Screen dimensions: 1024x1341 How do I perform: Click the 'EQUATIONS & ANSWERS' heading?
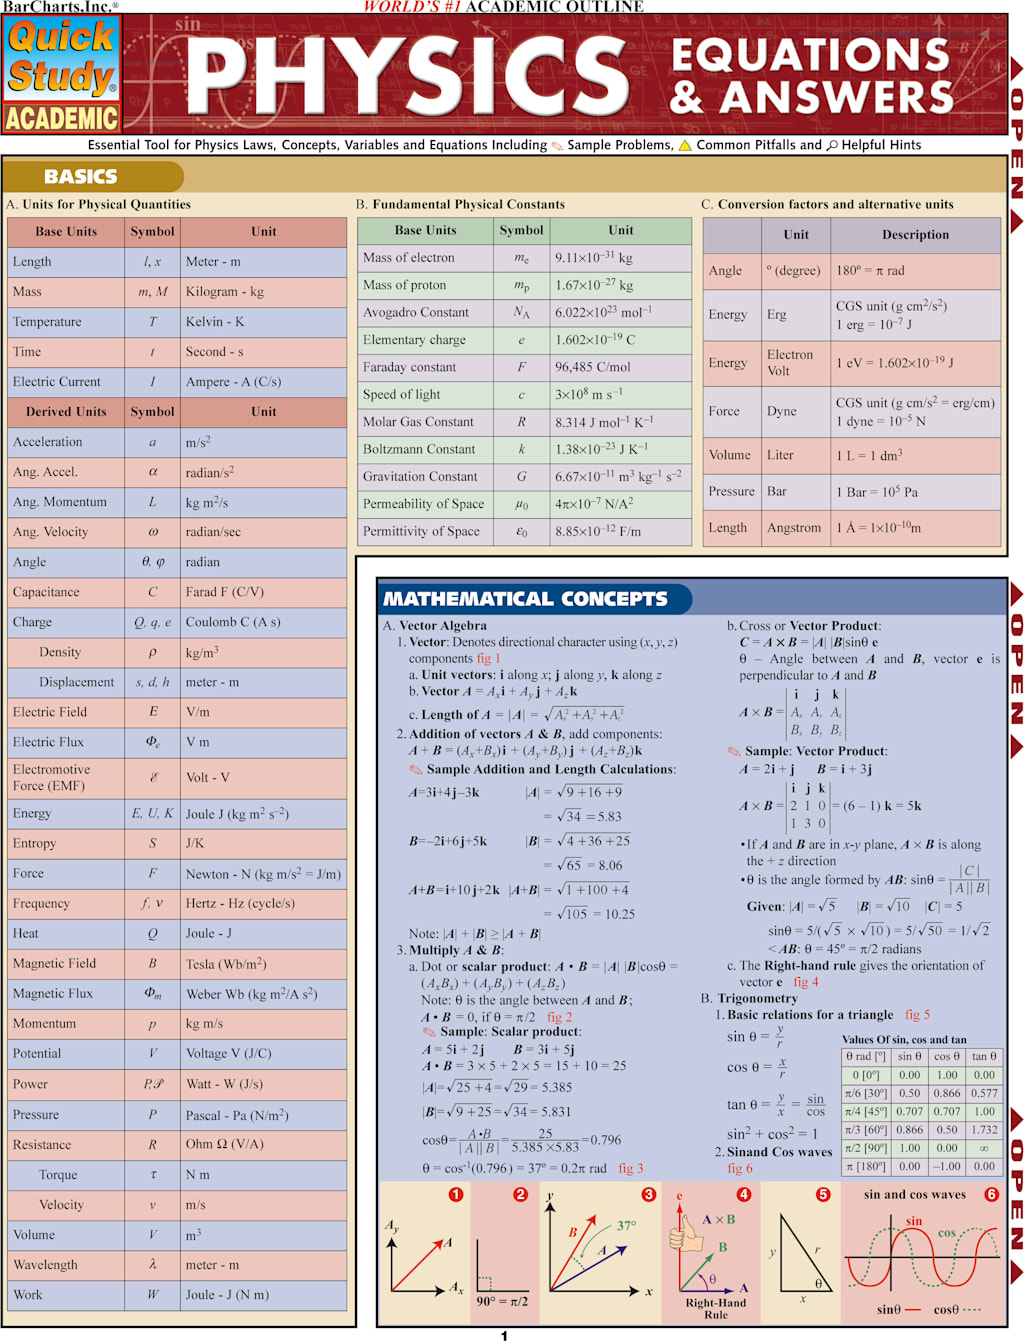812,76
